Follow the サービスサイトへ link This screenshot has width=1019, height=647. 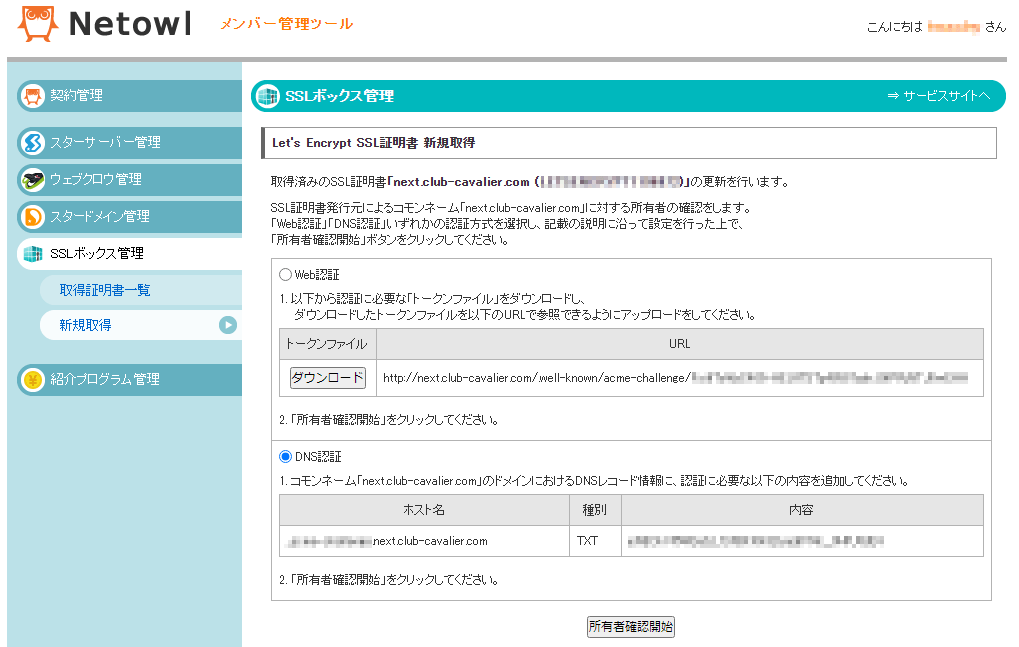(938, 96)
